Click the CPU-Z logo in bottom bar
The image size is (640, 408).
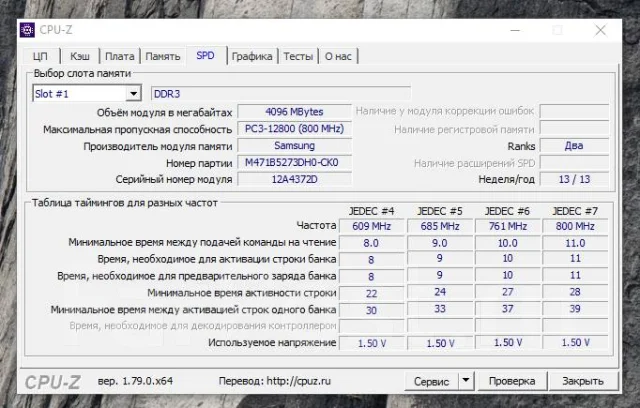[x=53, y=382]
